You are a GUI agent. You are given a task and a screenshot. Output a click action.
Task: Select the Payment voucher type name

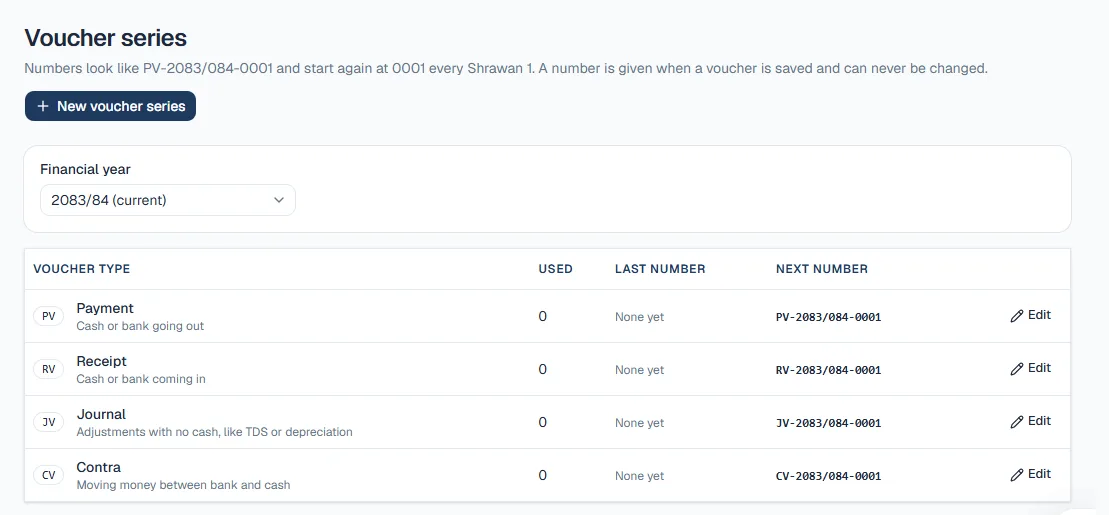coord(105,308)
